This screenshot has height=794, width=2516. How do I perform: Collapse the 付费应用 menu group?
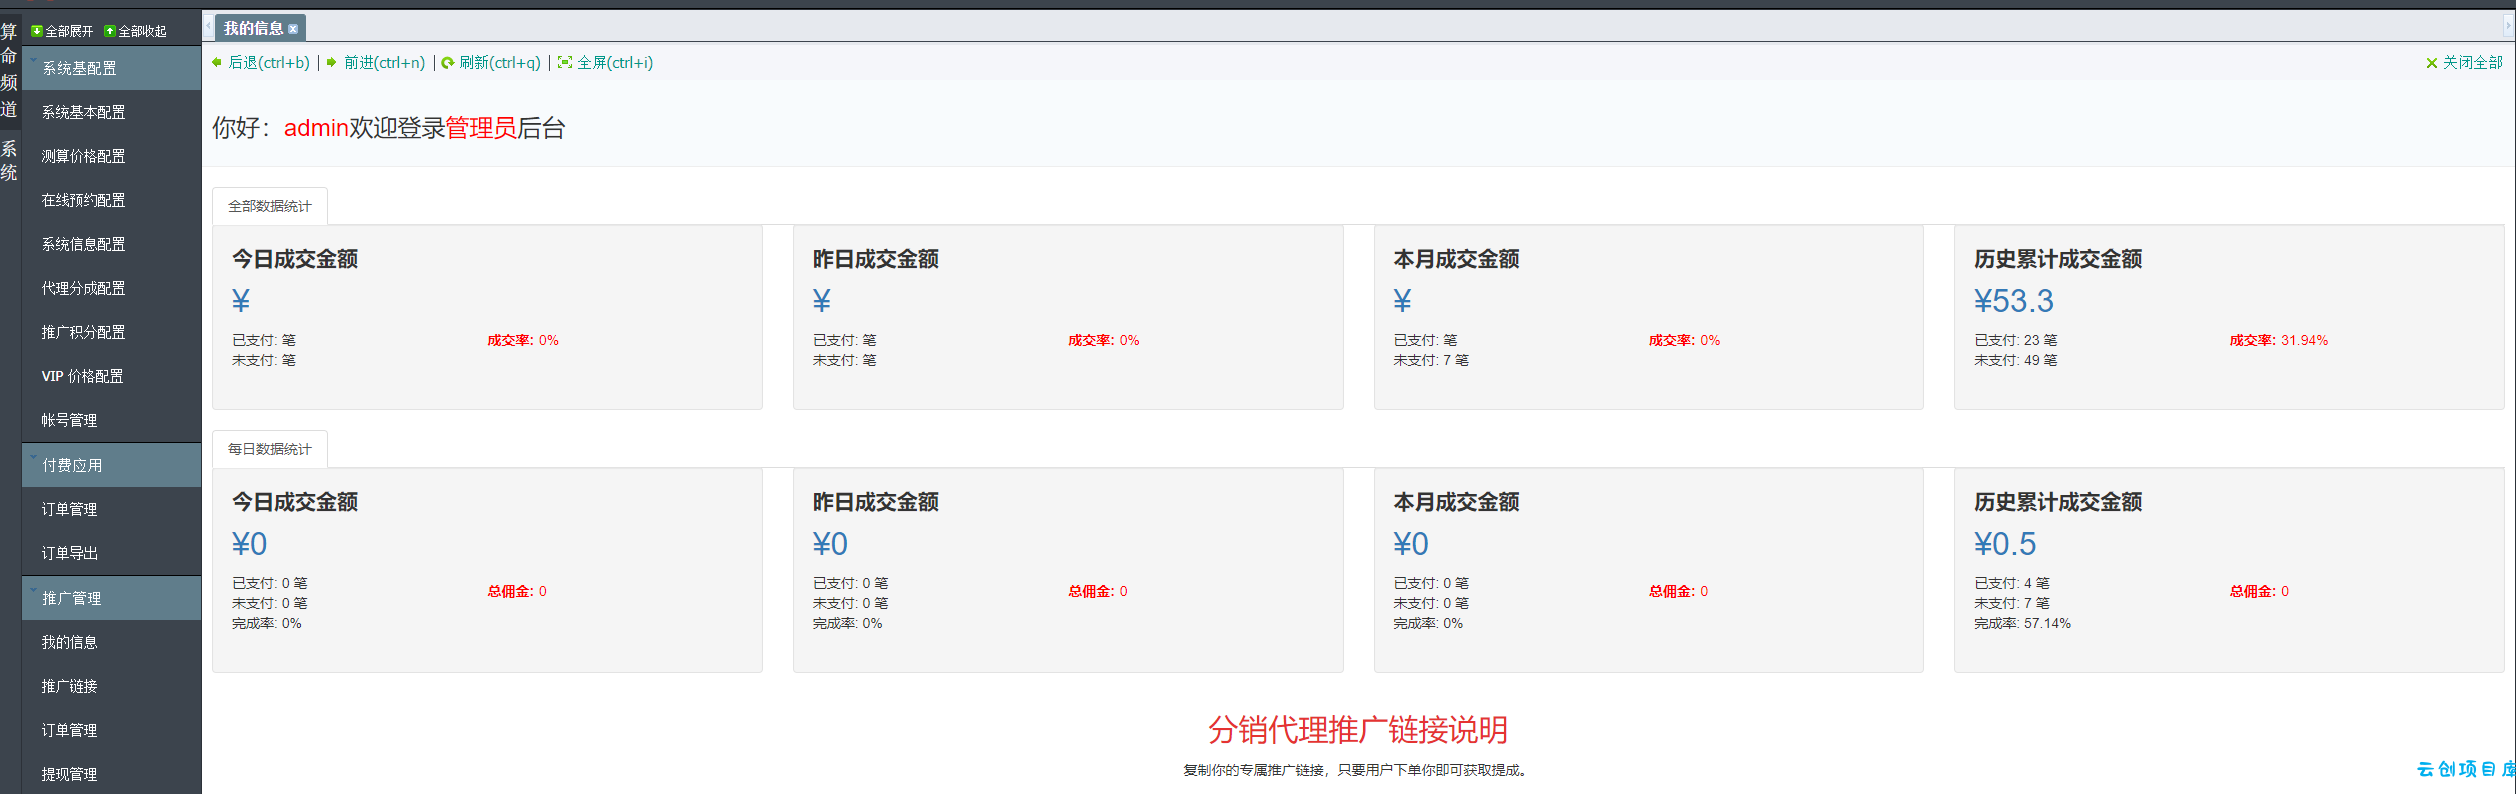[112, 465]
